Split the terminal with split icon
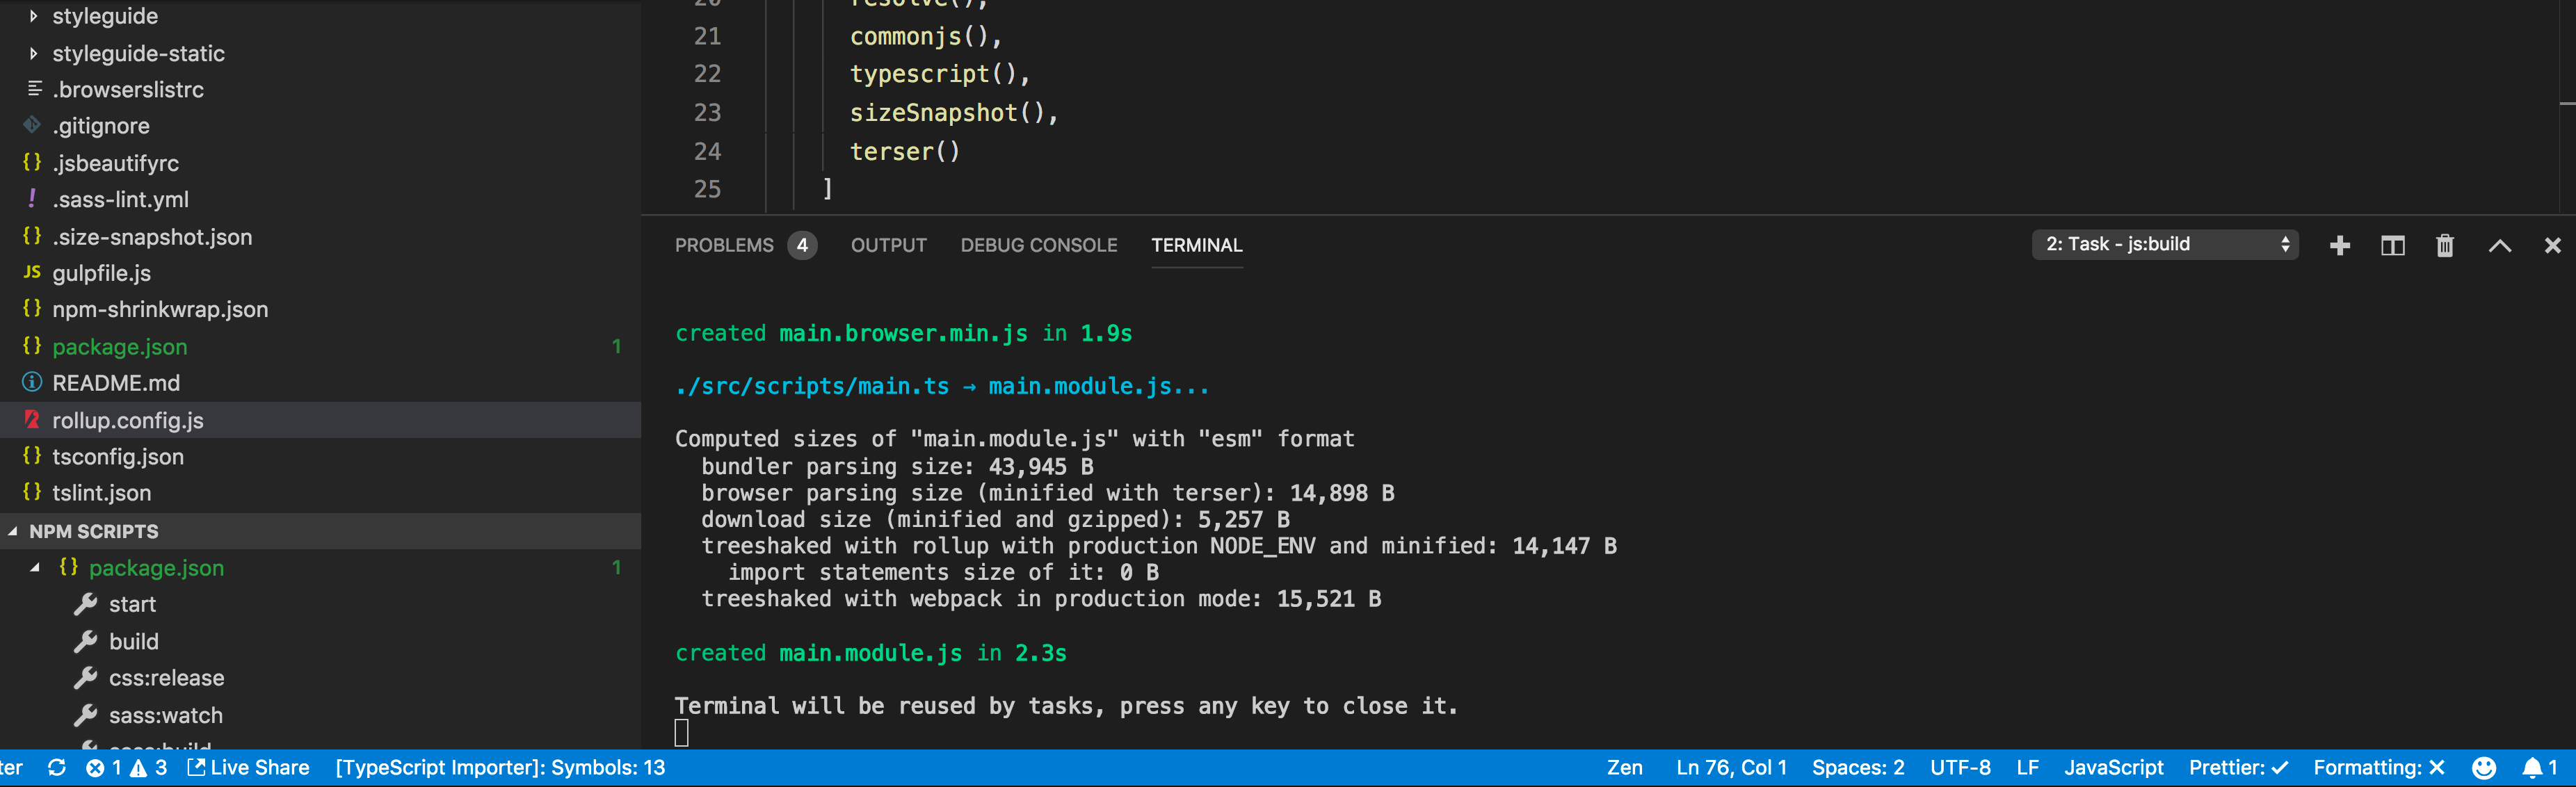The width and height of the screenshot is (2576, 787). pos(2392,246)
